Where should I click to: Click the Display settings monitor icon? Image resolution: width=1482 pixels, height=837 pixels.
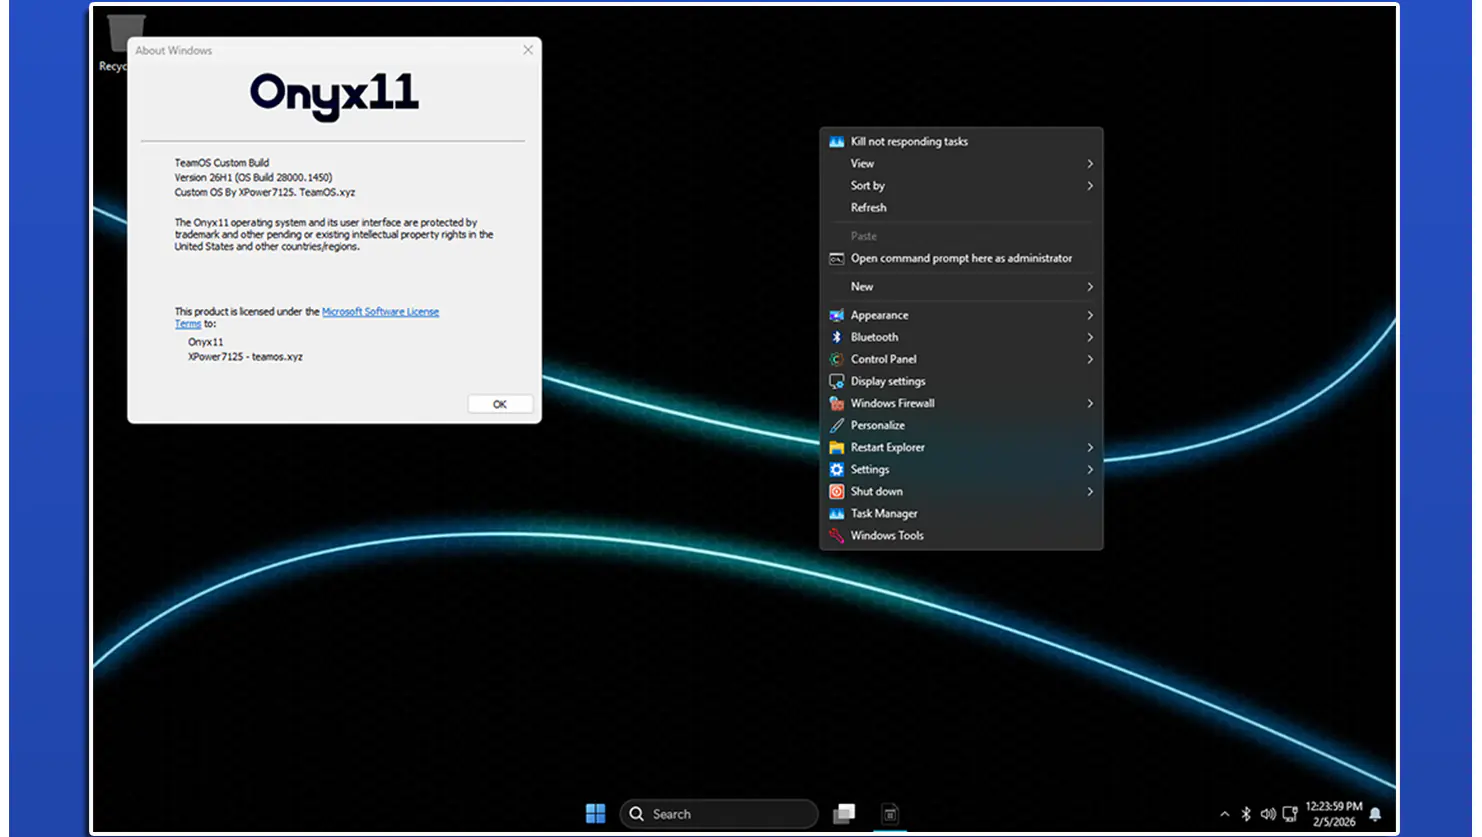836,381
